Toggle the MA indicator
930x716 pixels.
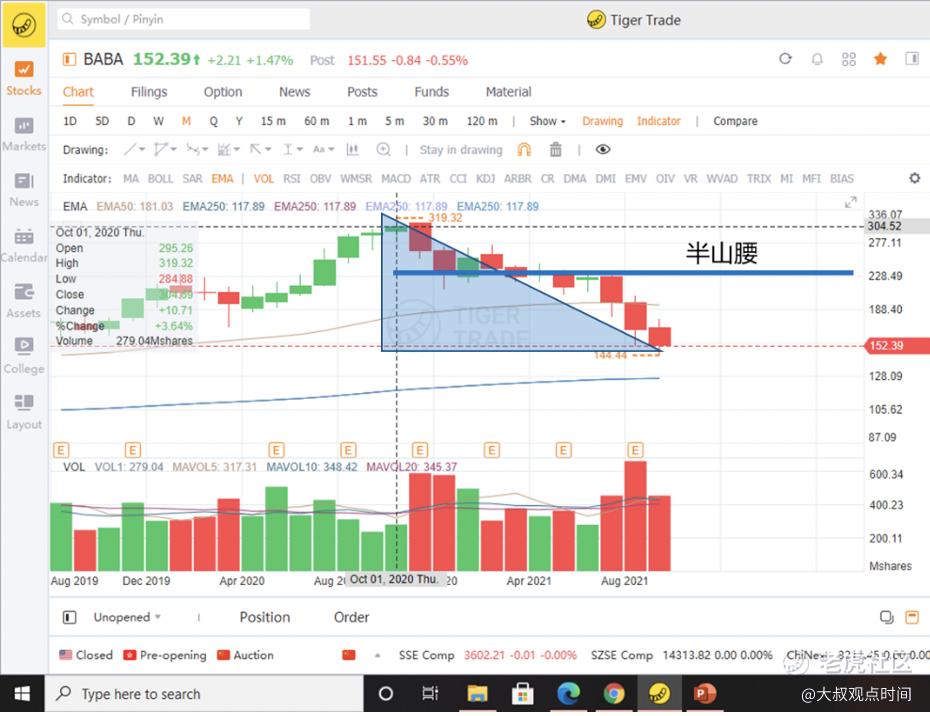point(131,179)
